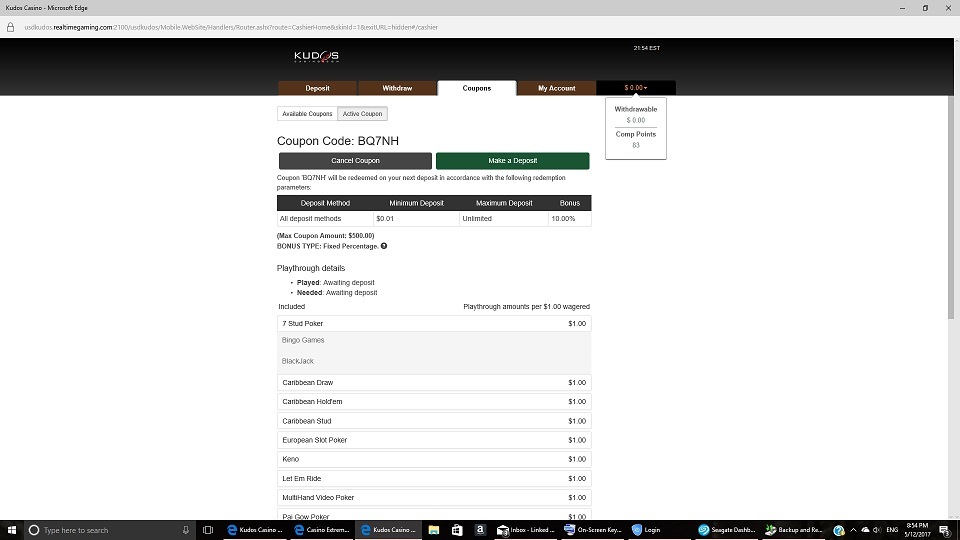
Task: Open the My Account tab
Action: [x=556, y=88]
